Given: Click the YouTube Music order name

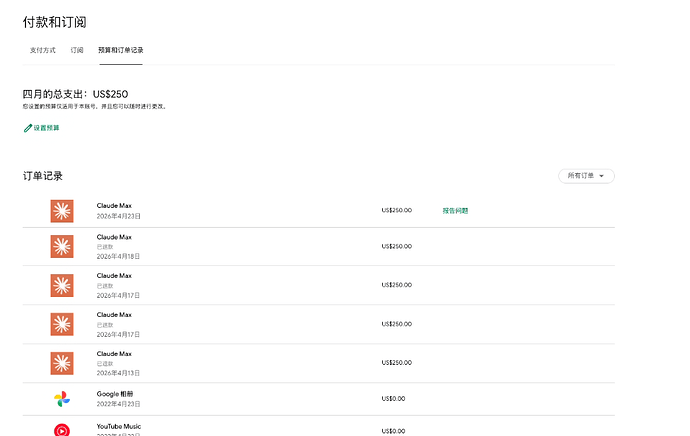Looking at the screenshot, I should pyautogui.click(x=119, y=426).
